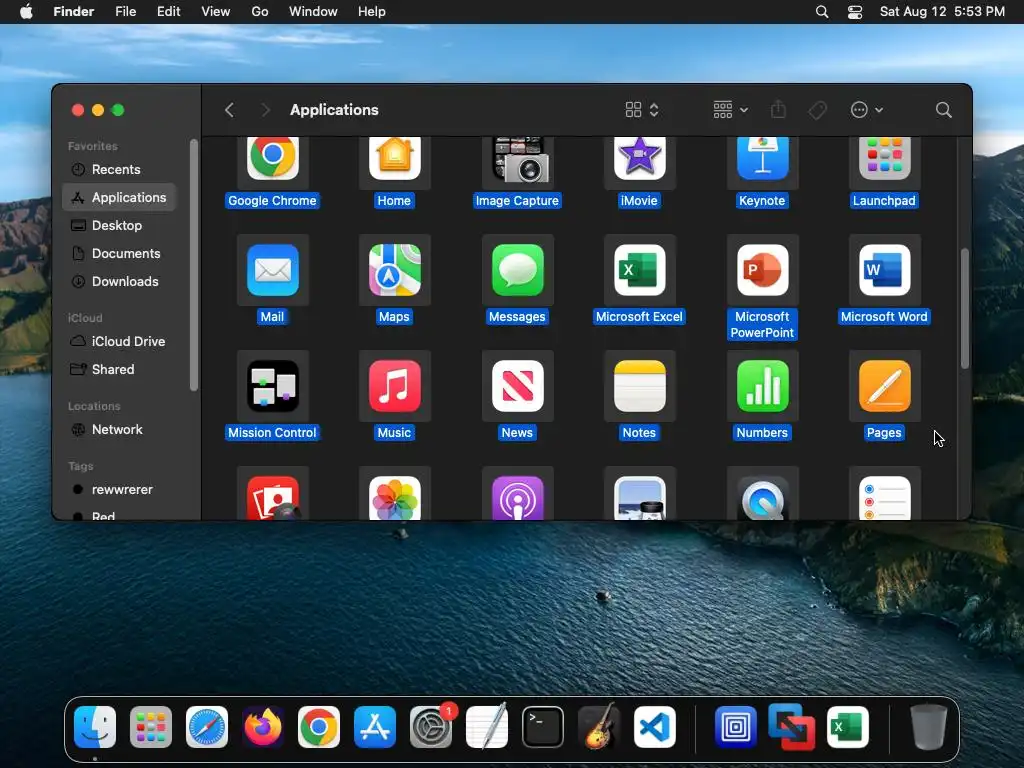
Task: Click the Finder window vertical scrollbar
Action: (x=965, y=308)
